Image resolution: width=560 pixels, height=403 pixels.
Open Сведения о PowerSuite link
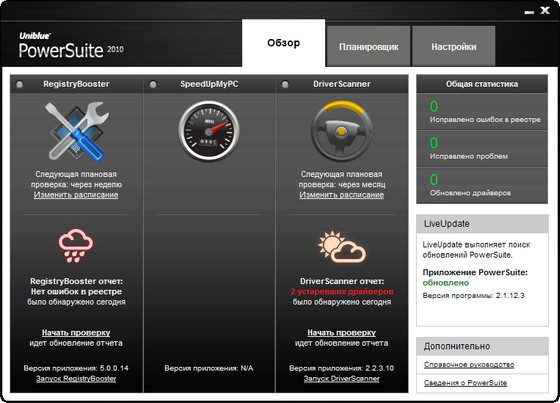click(x=465, y=383)
